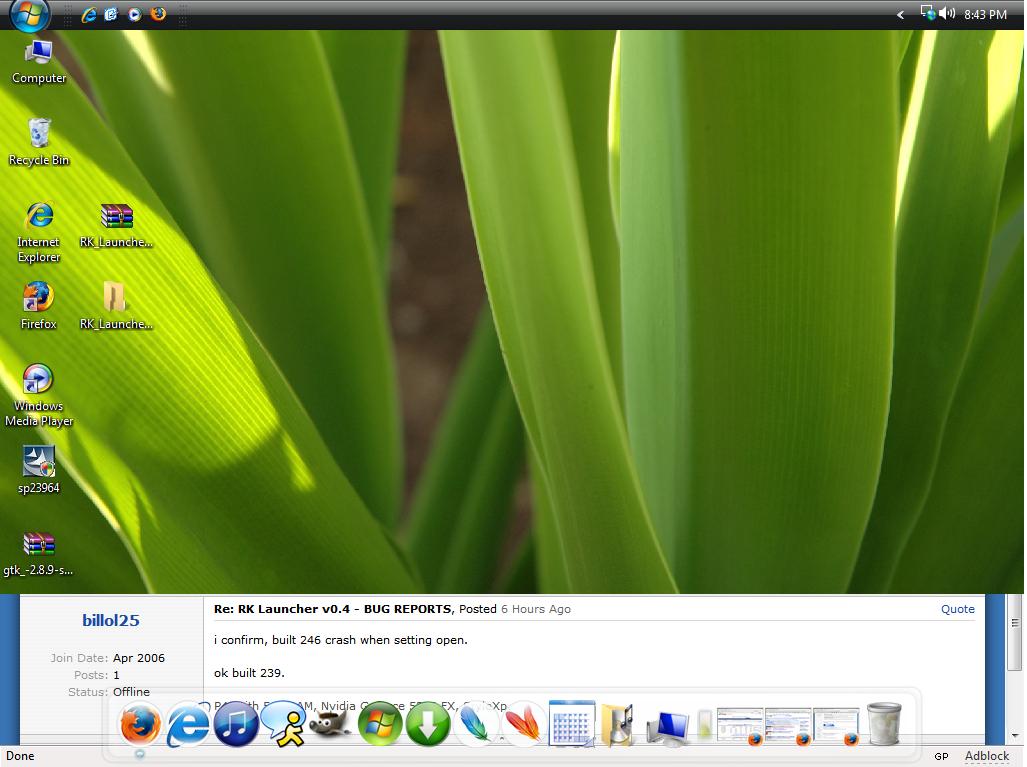Click the browser page vertical scrollbar thumb
Image resolution: width=1027 pixels, height=767 pixels.
pyautogui.click(x=1015, y=633)
